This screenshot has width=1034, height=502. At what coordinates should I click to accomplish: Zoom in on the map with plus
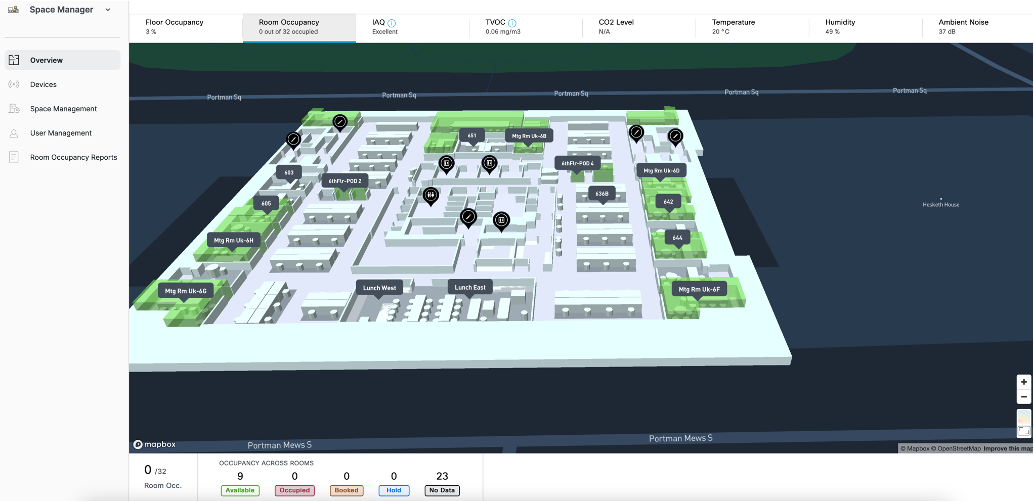click(1023, 382)
